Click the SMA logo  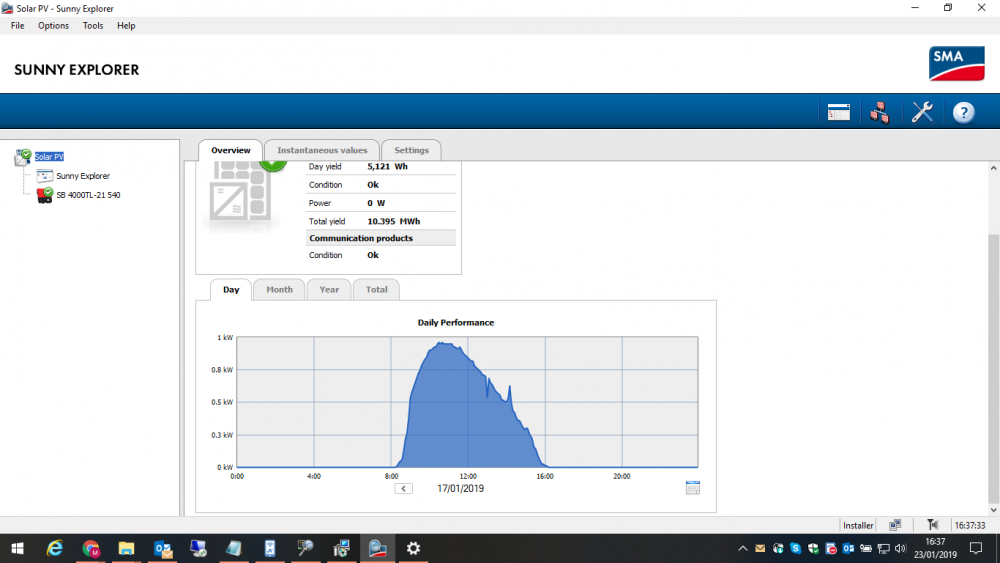[x=957, y=63]
